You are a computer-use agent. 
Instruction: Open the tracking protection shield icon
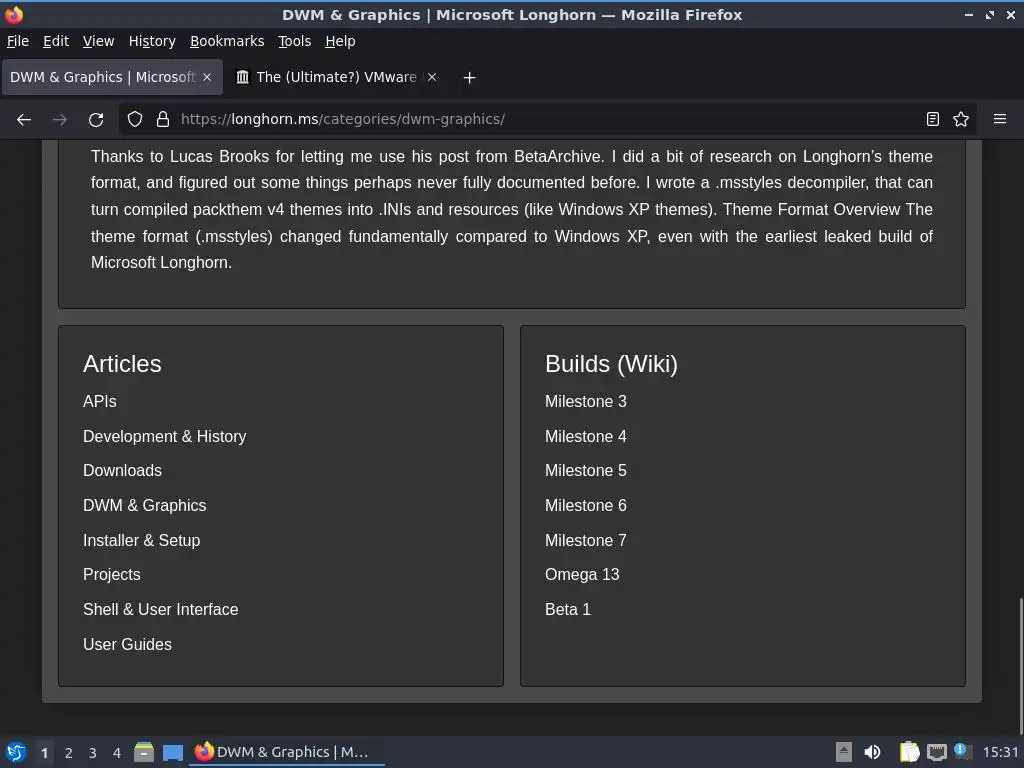coord(135,120)
